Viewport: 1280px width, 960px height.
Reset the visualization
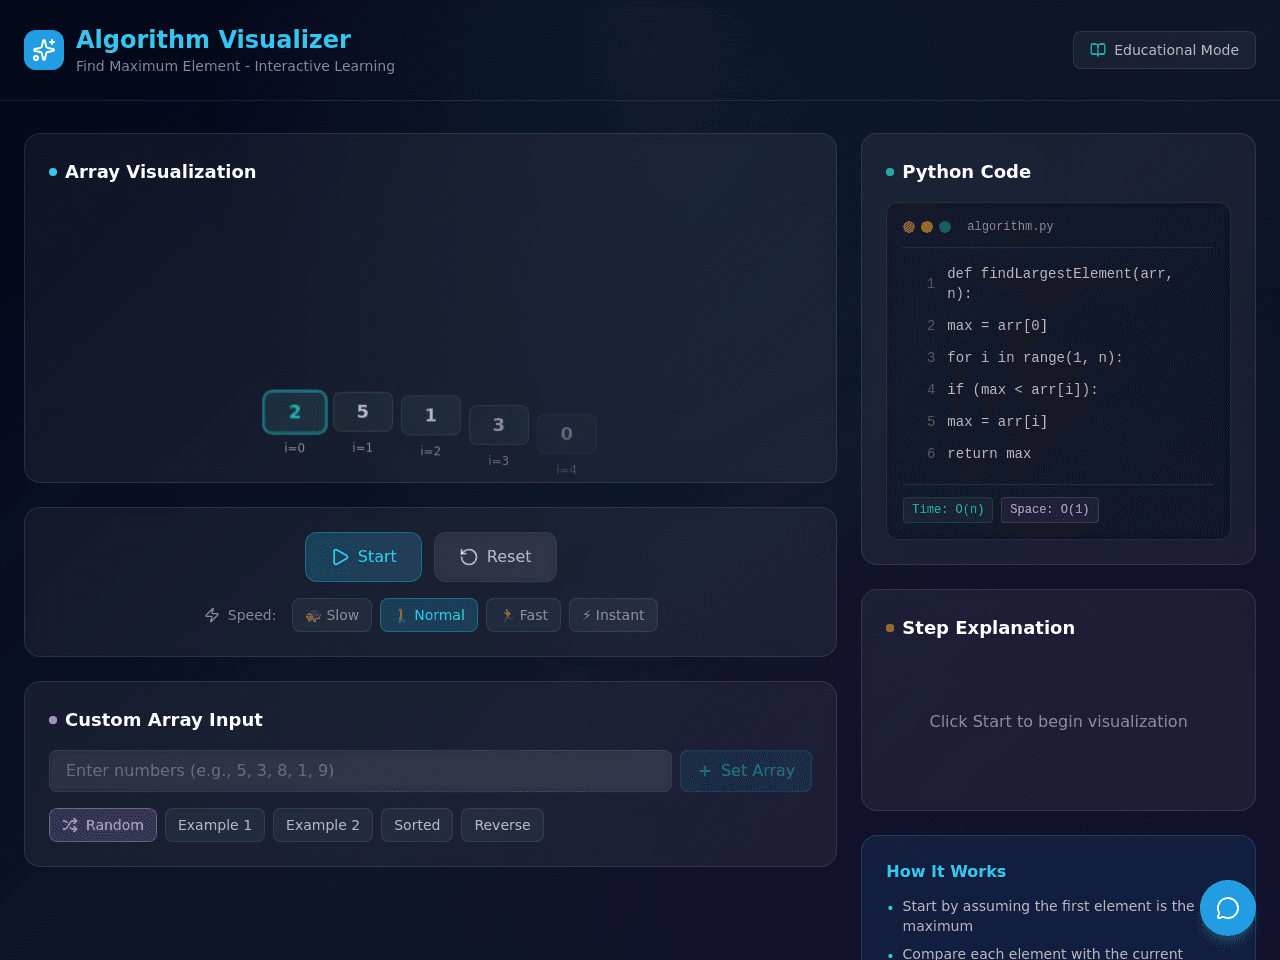coord(495,557)
